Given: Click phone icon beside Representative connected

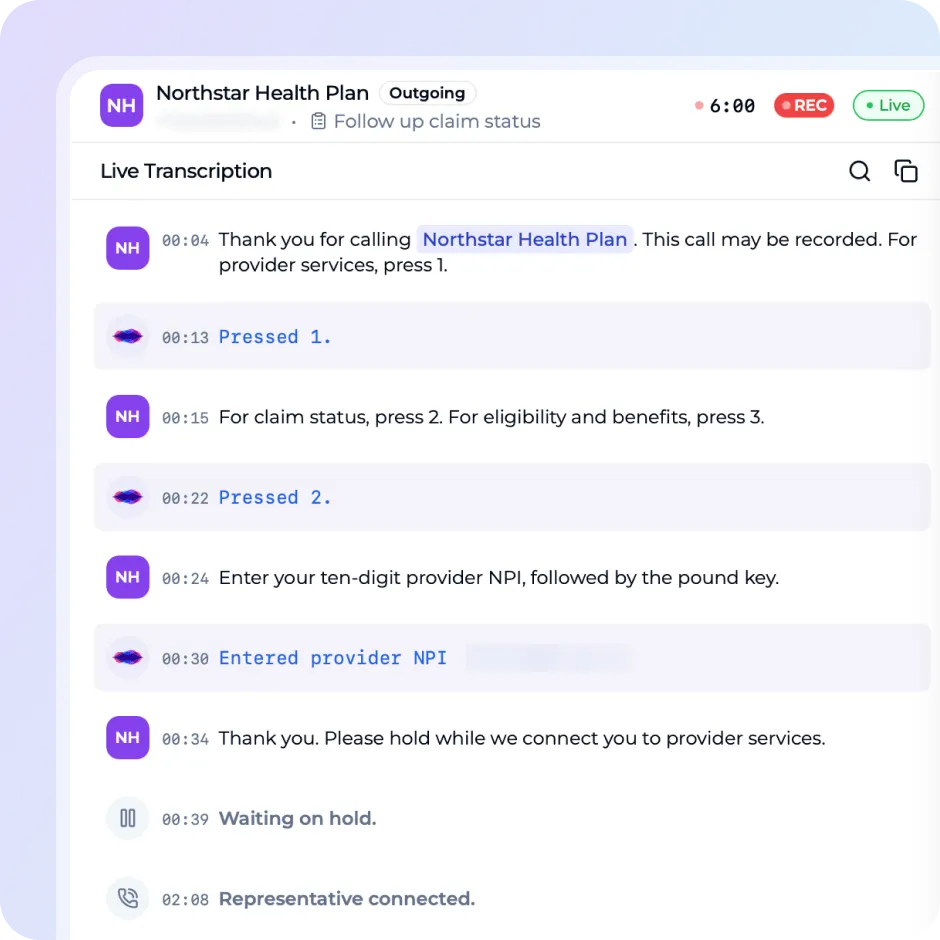Looking at the screenshot, I should [x=128, y=899].
